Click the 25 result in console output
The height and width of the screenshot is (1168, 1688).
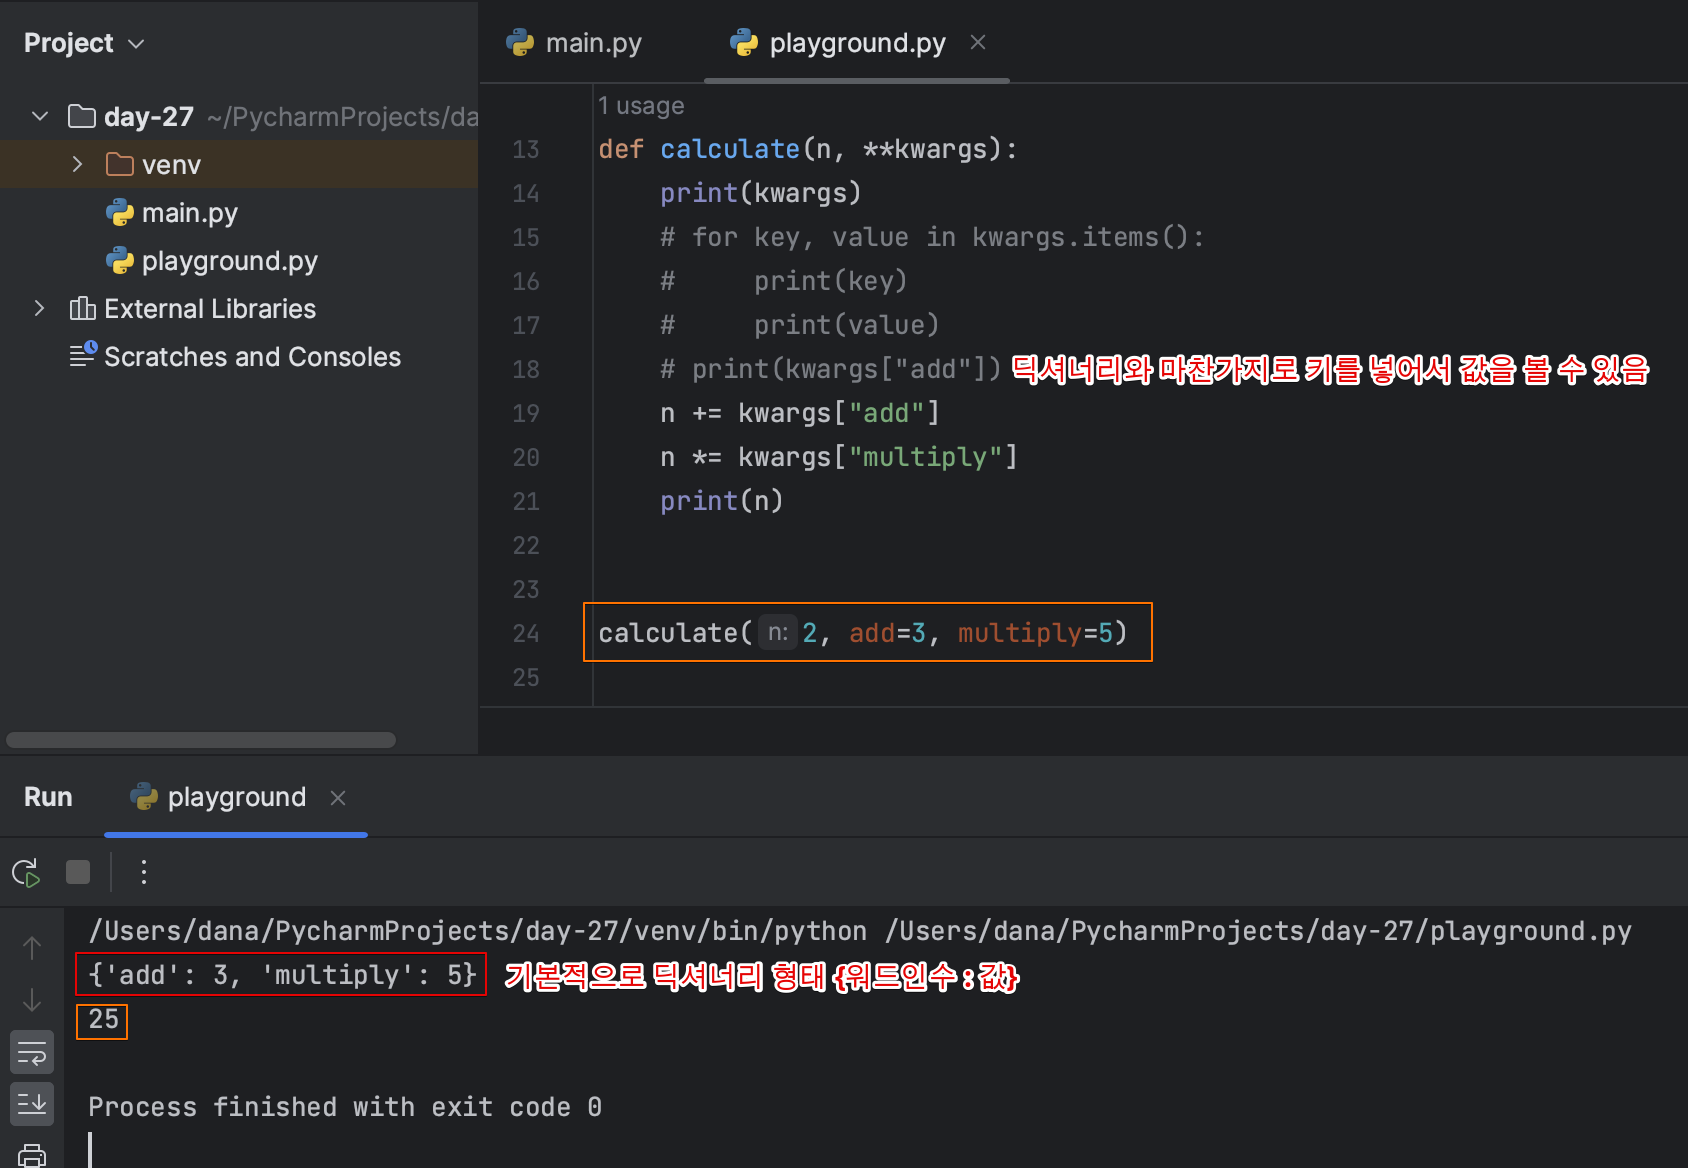tap(104, 1019)
